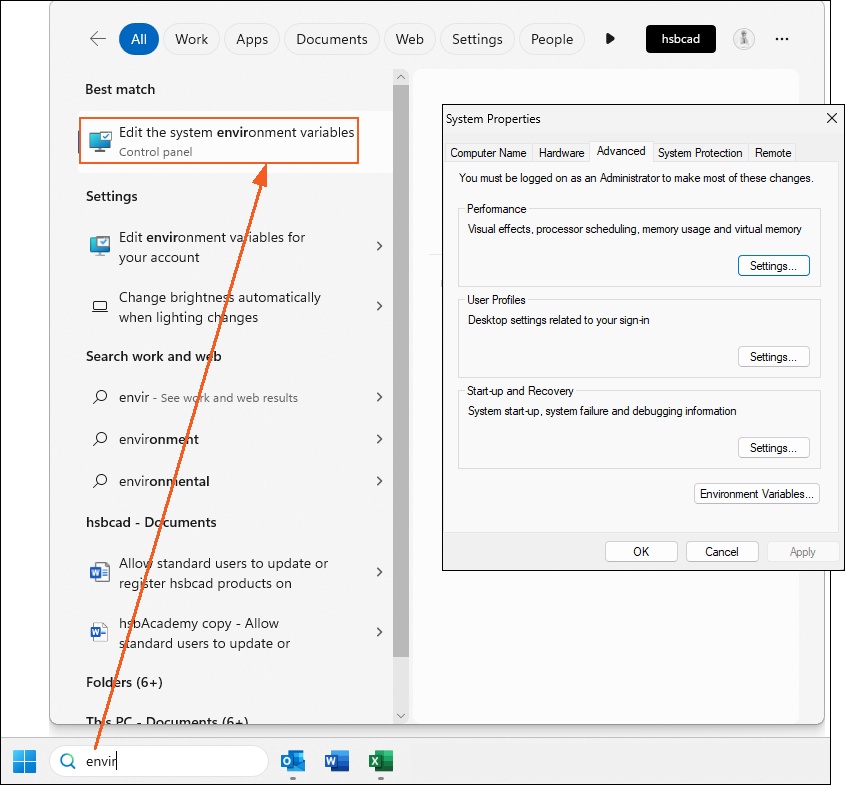Click the scroll-up arrow of results list
This screenshot has width=845, height=785.
[x=400, y=77]
